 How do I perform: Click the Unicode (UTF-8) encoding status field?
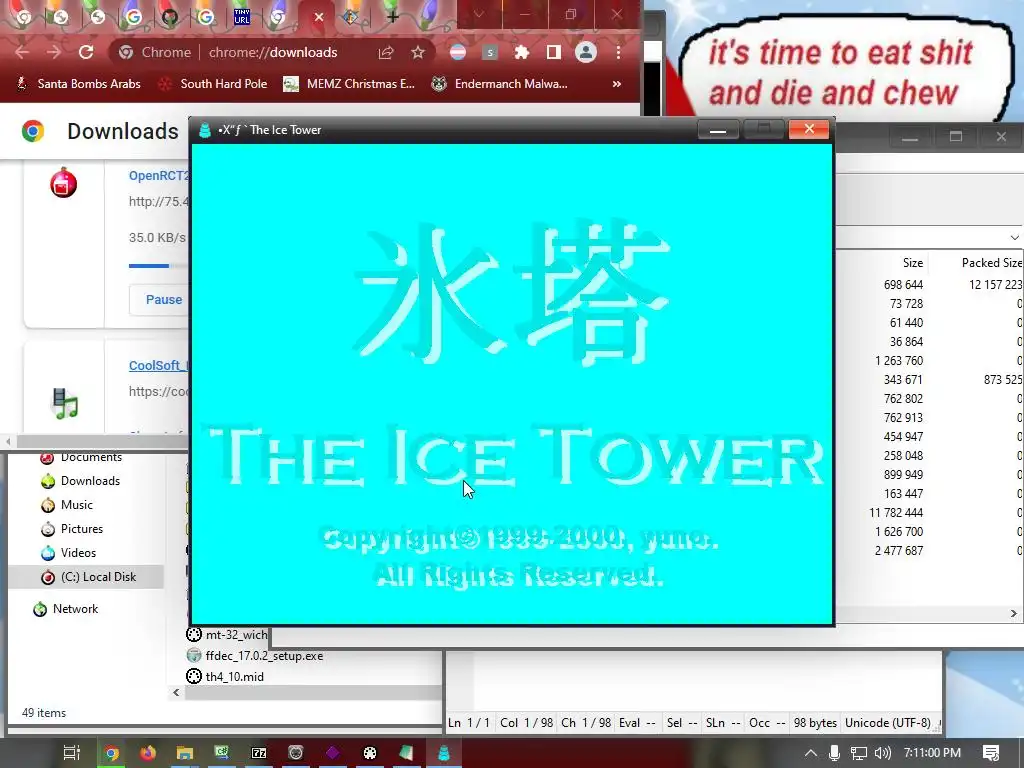point(888,723)
